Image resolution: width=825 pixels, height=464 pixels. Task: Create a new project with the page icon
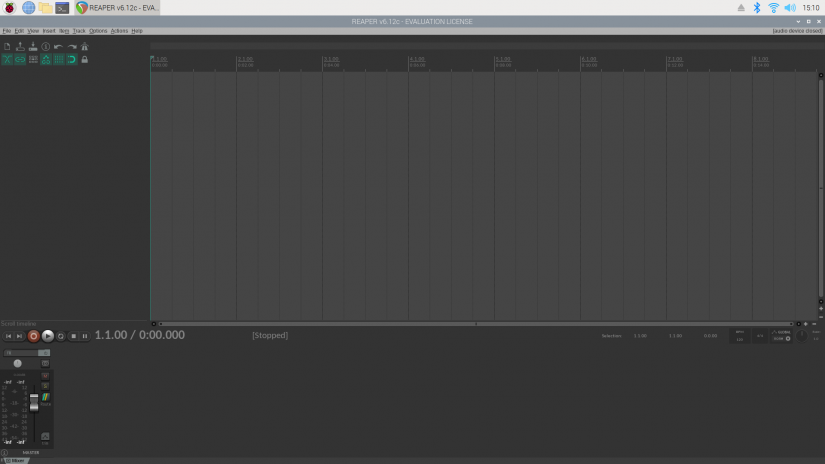[x=7, y=47]
